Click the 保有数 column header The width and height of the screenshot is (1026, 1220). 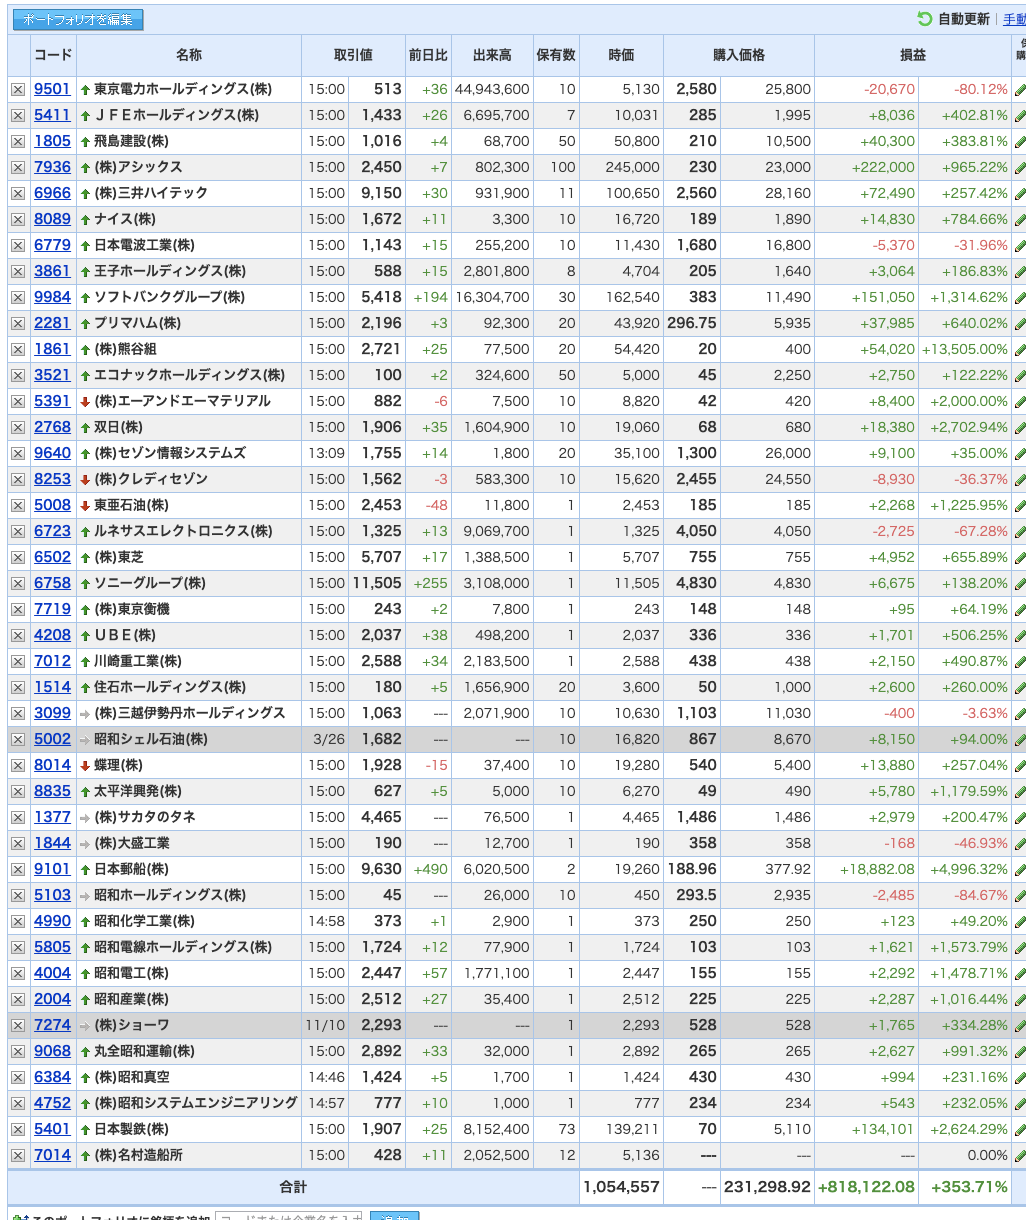[x=556, y=55]
